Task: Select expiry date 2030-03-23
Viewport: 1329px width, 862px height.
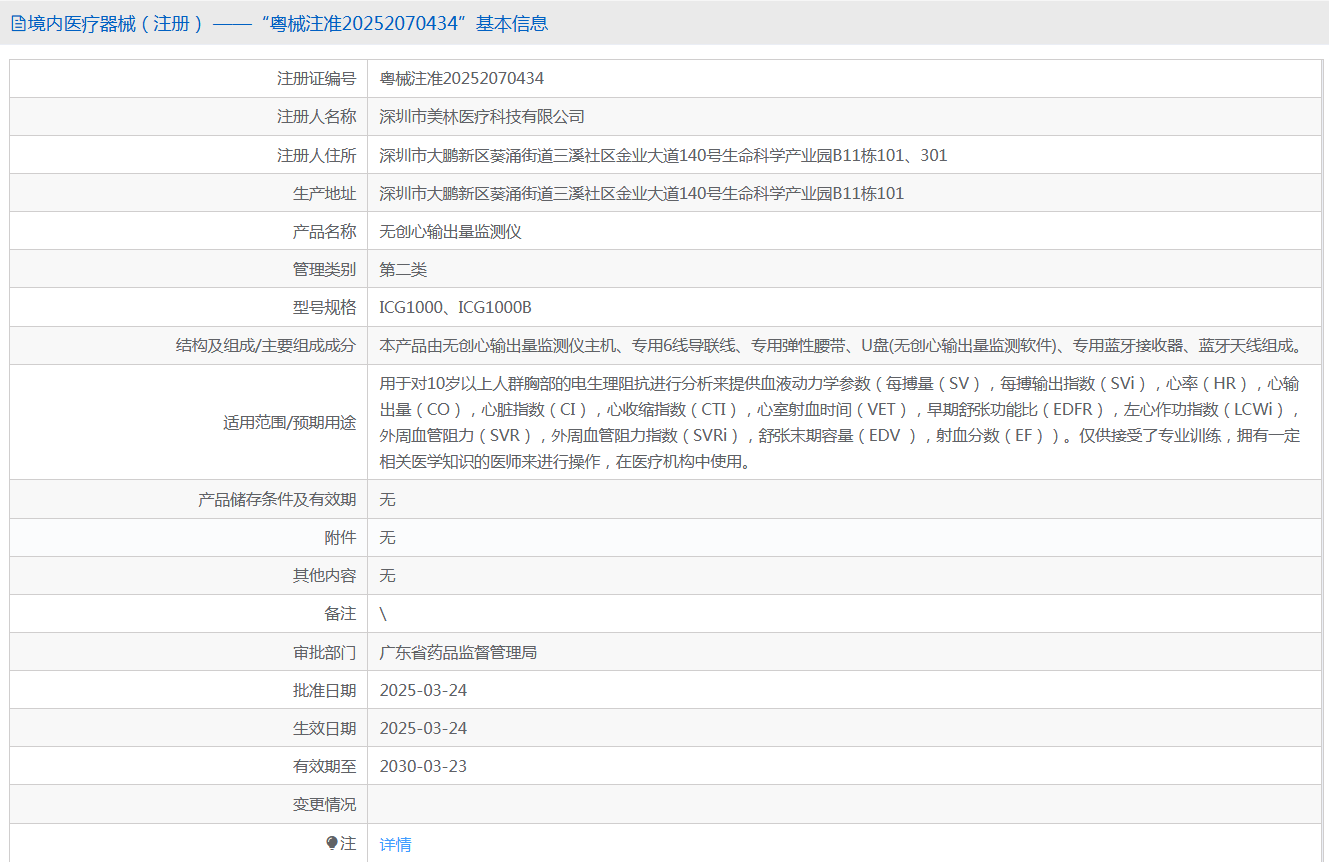Action: pyautogui.click(x=423, y=766)
